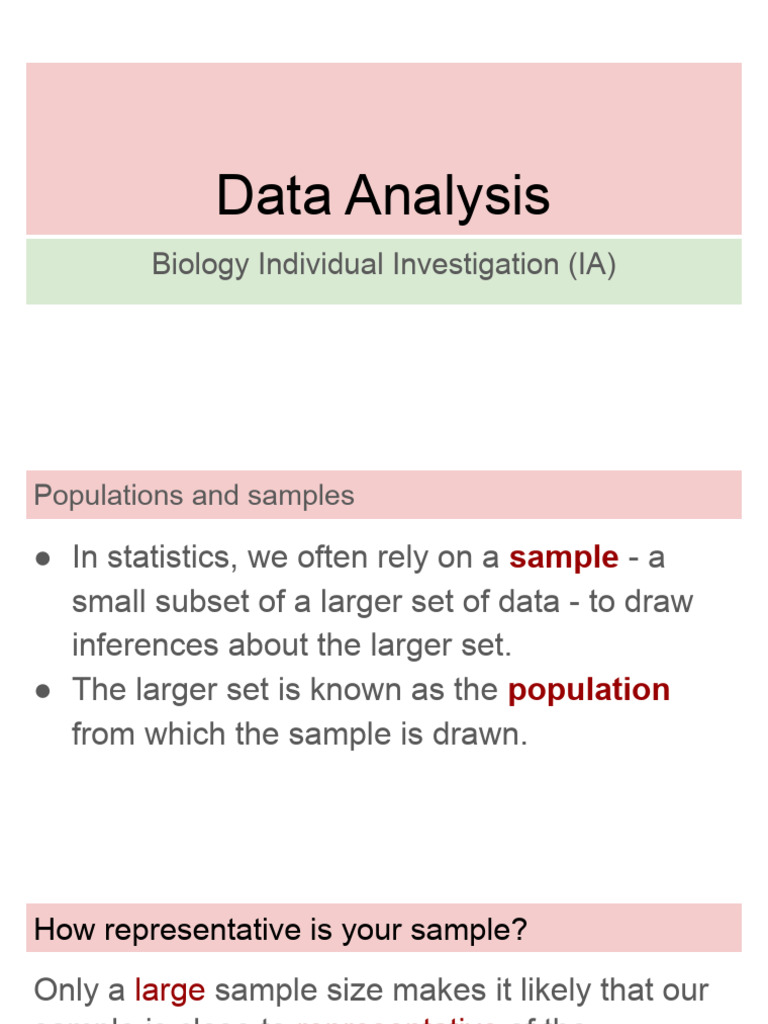Click the 'Only a' text before 'large'

(x=80, y=991)
